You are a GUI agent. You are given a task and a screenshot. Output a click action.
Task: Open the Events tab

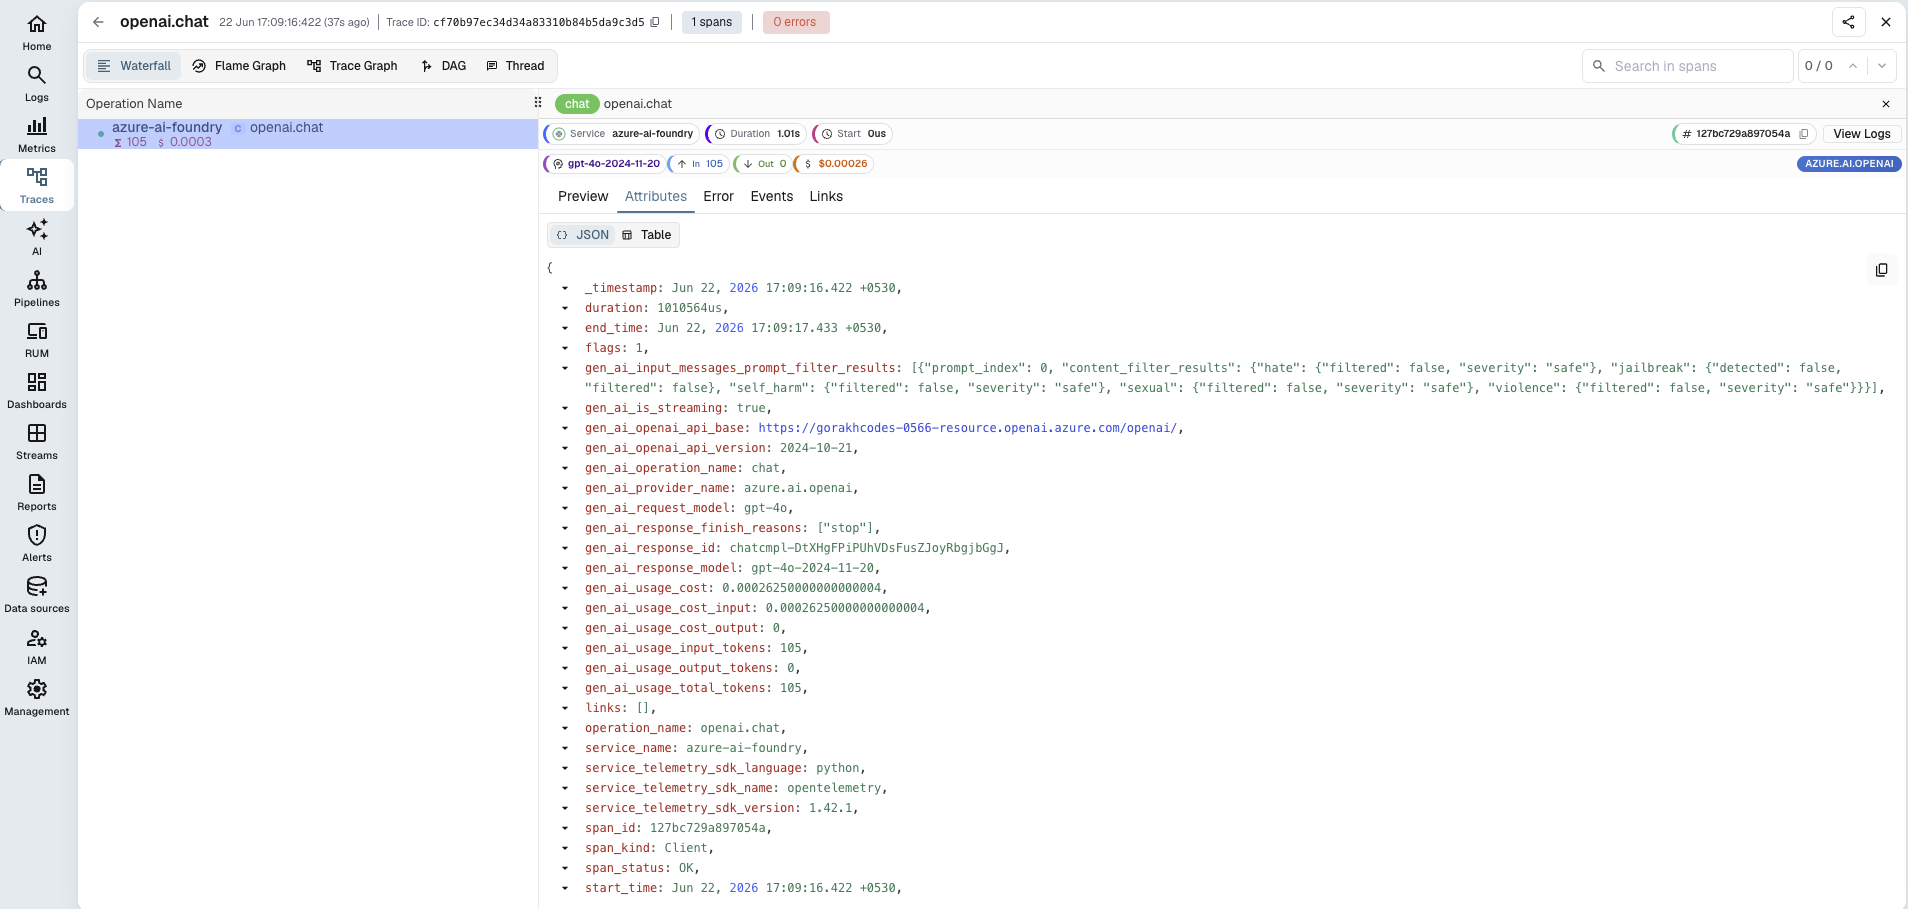[x=772, y=197]
